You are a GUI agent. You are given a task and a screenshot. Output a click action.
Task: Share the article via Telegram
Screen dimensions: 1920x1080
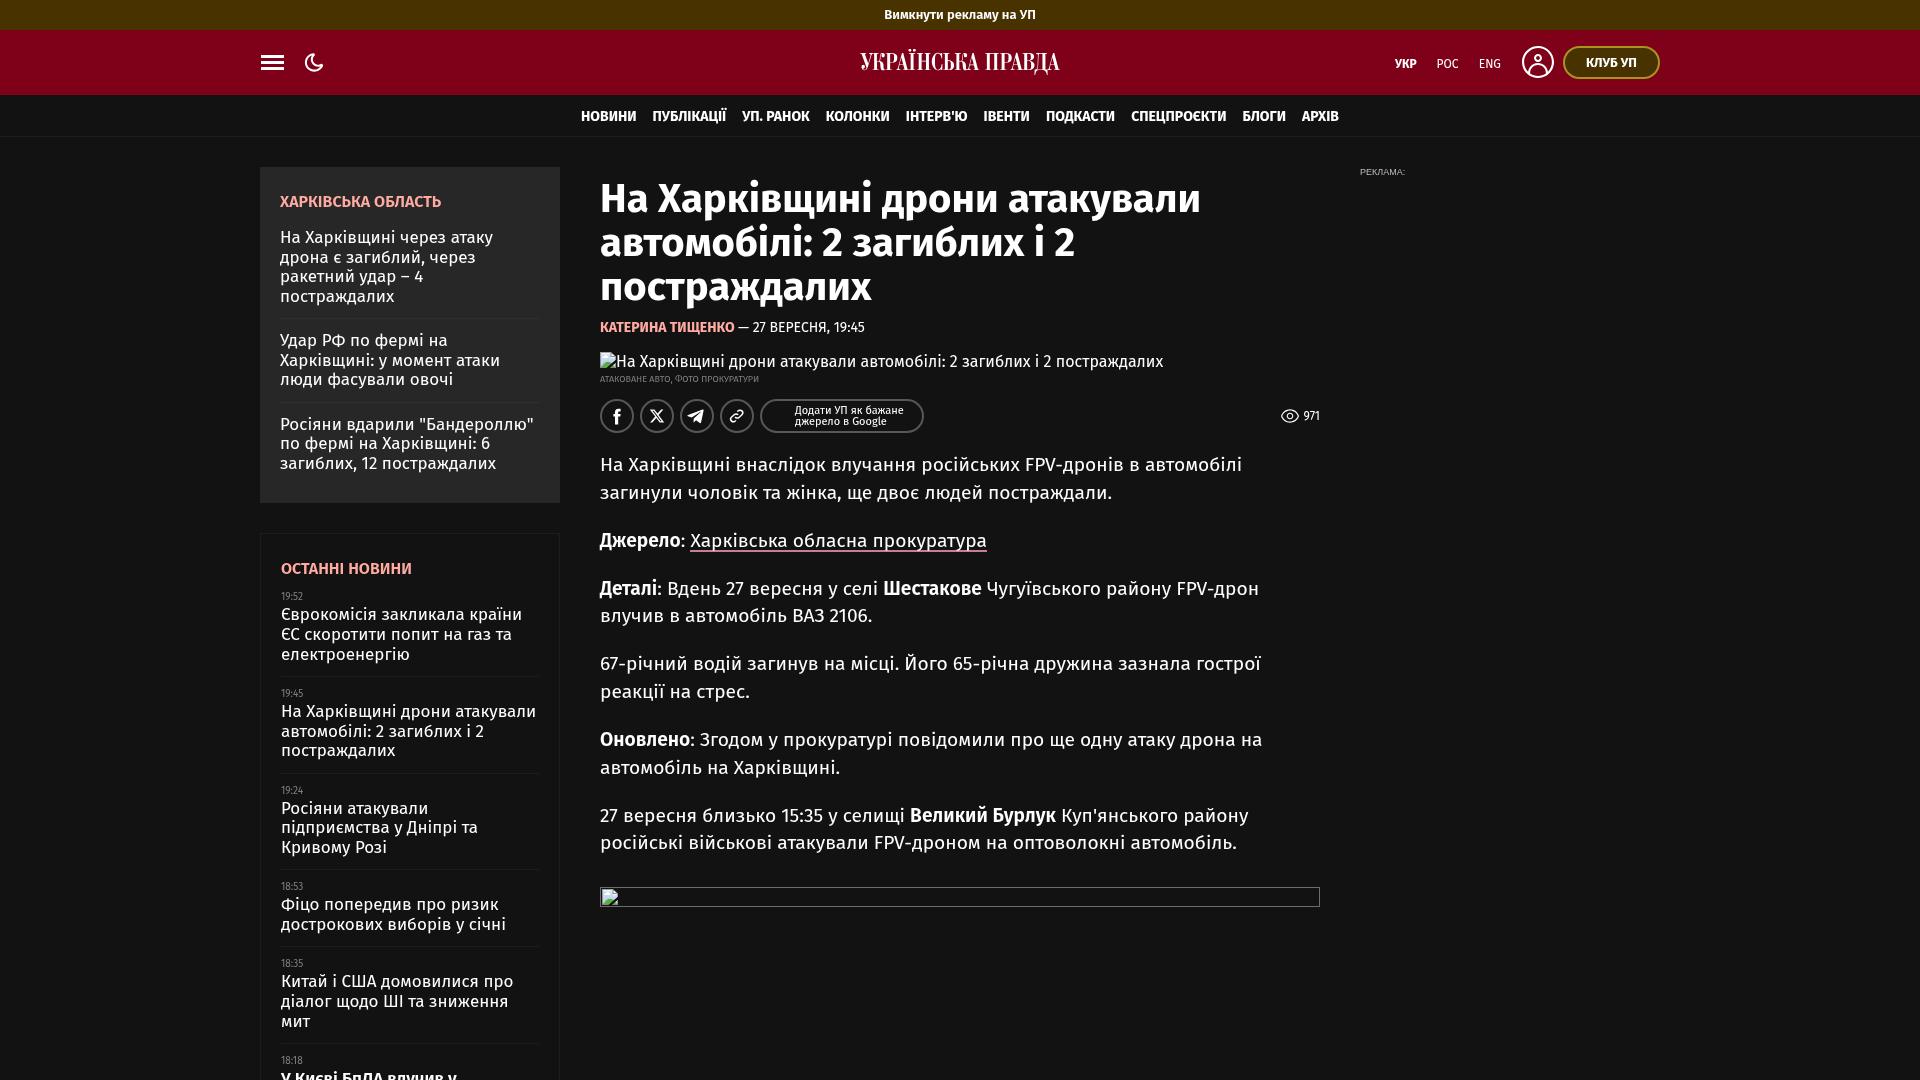coord(697,416)
